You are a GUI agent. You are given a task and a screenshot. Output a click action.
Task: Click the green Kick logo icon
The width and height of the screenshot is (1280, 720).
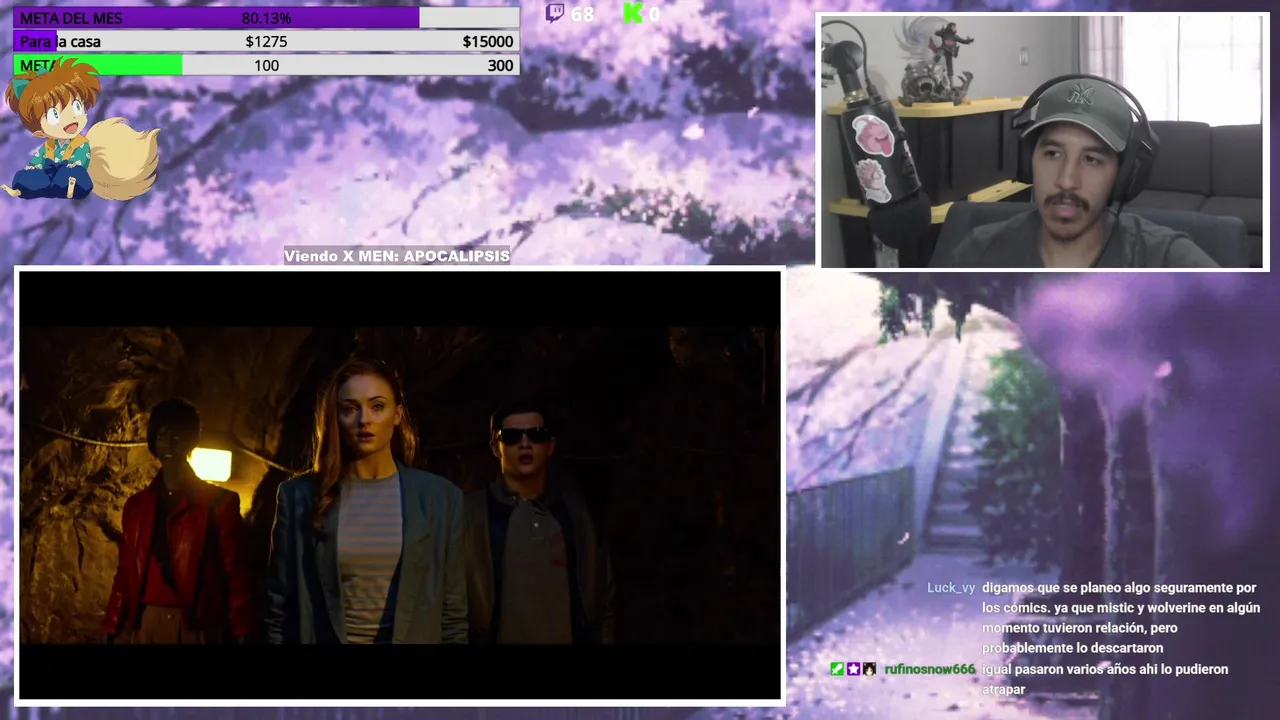(632, 13)
